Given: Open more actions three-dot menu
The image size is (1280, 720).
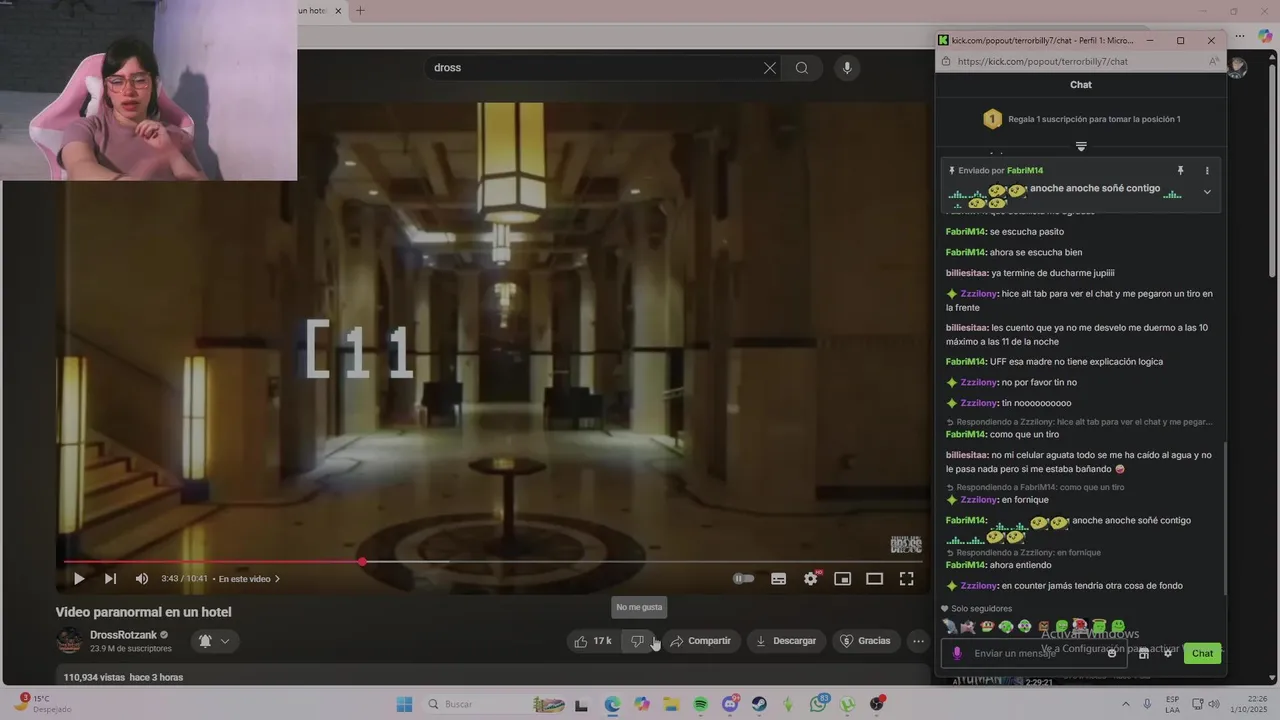Looking at the screenshot, I should click(918, 641).
